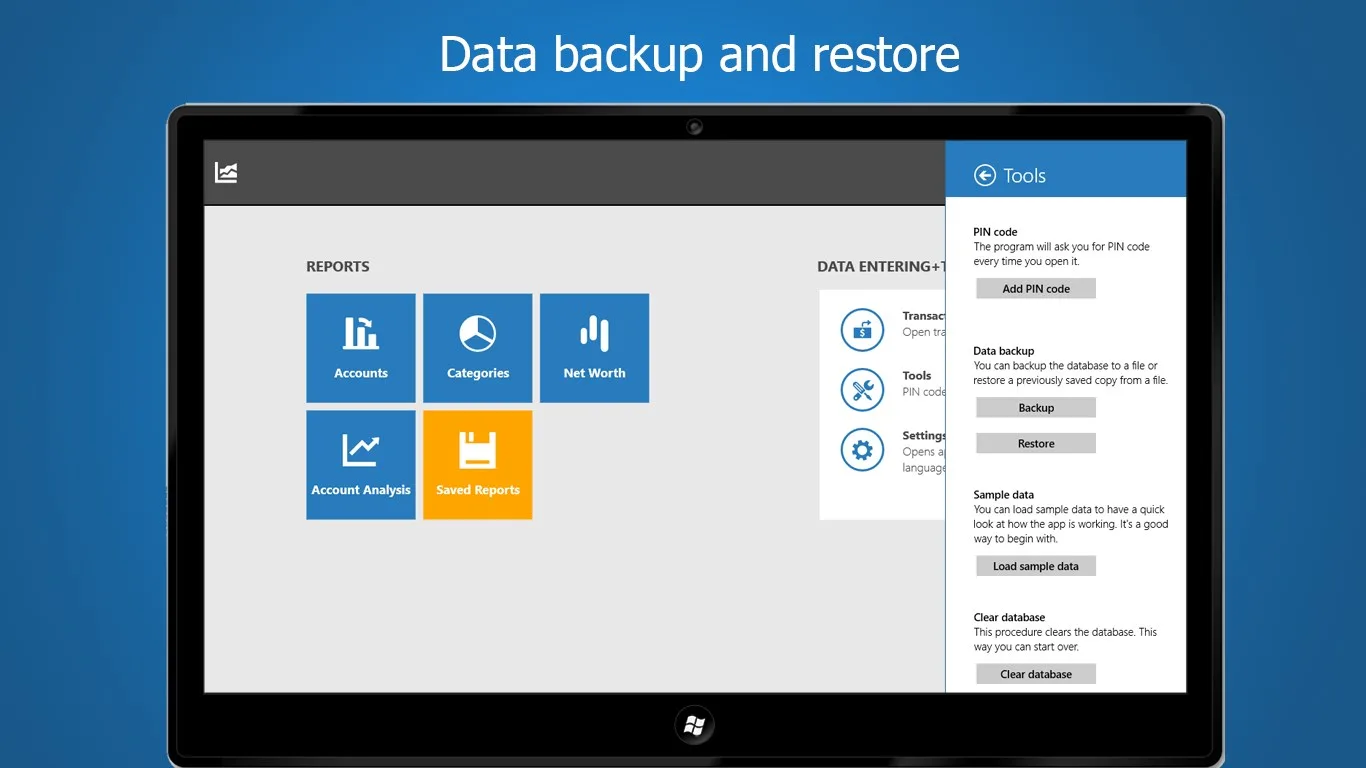
Task: Click the app chart logo in header
Action: click(227, 173)
